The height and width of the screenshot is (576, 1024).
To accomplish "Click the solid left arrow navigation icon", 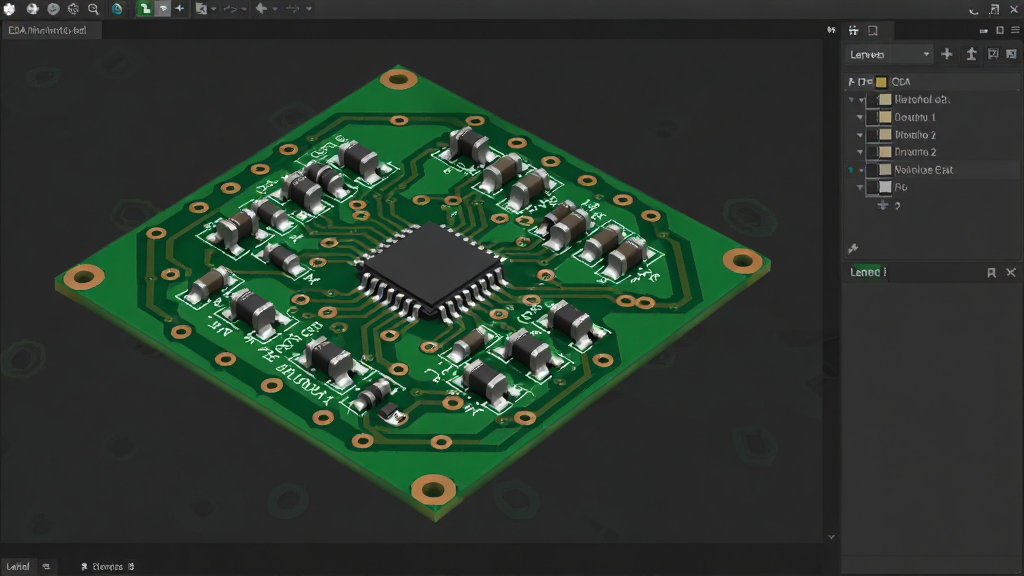I will 261,9.
